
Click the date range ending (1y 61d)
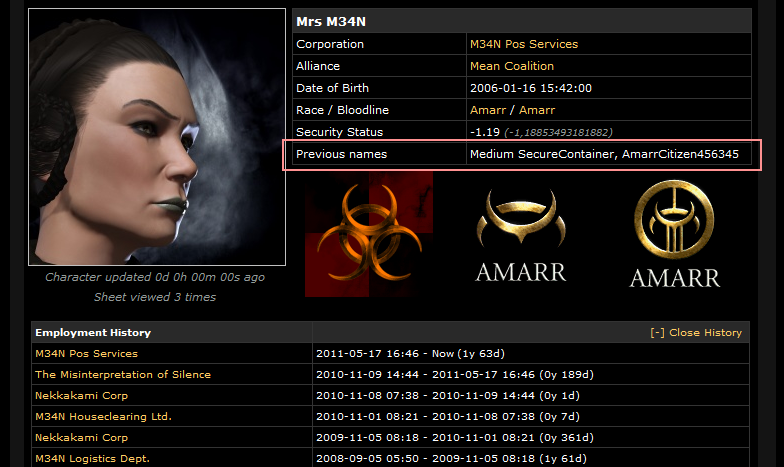click(451, 458)
